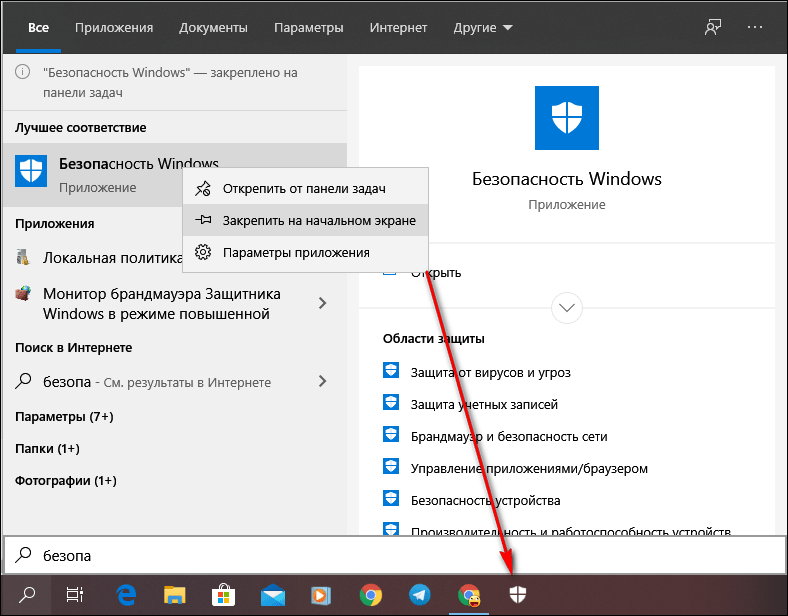The width and height of the screenshot is (788, 616).
Task: Click the 'безопа - См. результаты в Интернете' text
Action: (x=157, y=382)
